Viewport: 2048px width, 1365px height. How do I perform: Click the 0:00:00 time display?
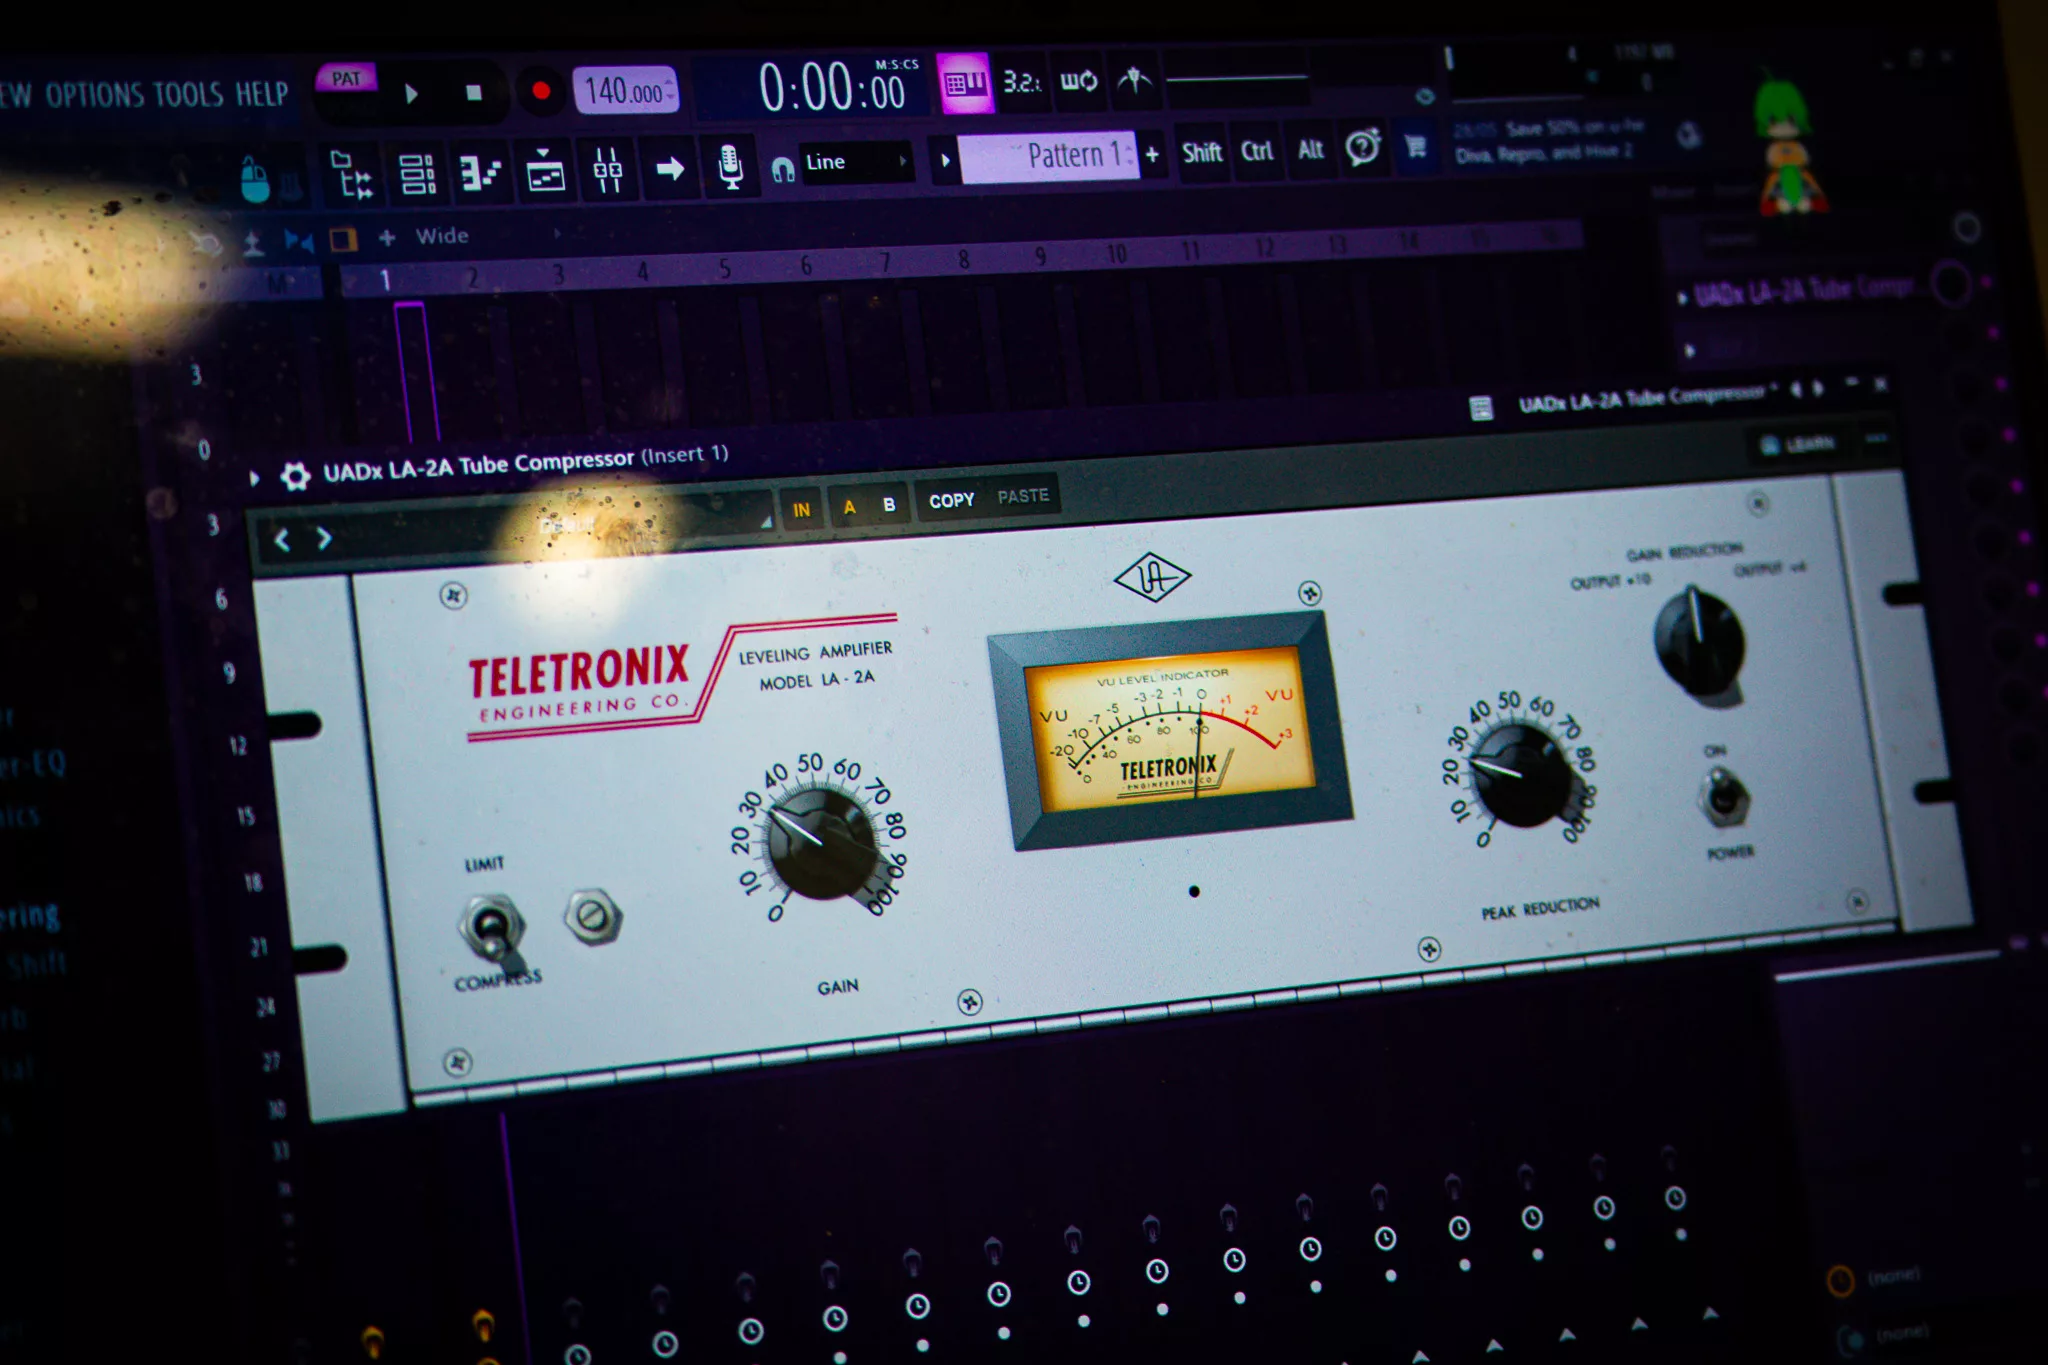pyautogui.click(x=832, y=87)
